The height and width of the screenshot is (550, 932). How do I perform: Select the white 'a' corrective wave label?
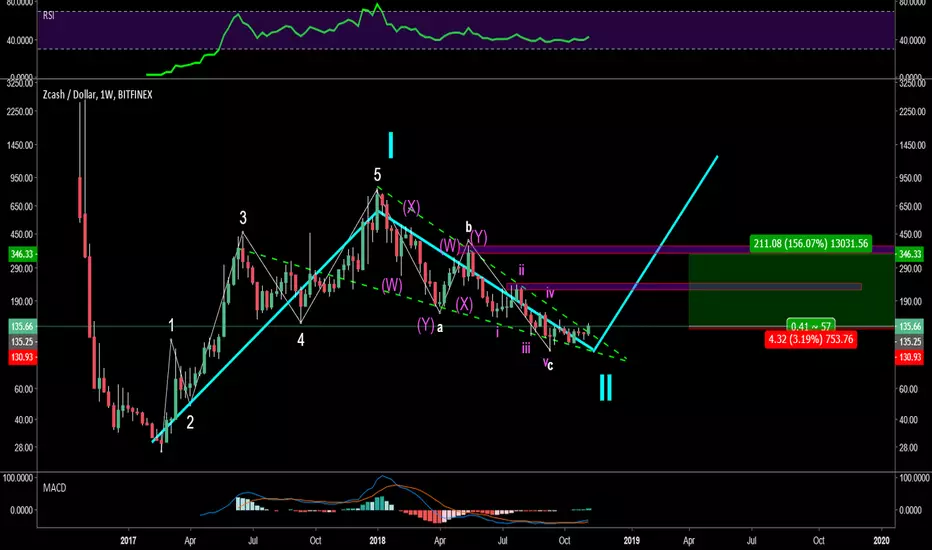[x=440, y=327]
